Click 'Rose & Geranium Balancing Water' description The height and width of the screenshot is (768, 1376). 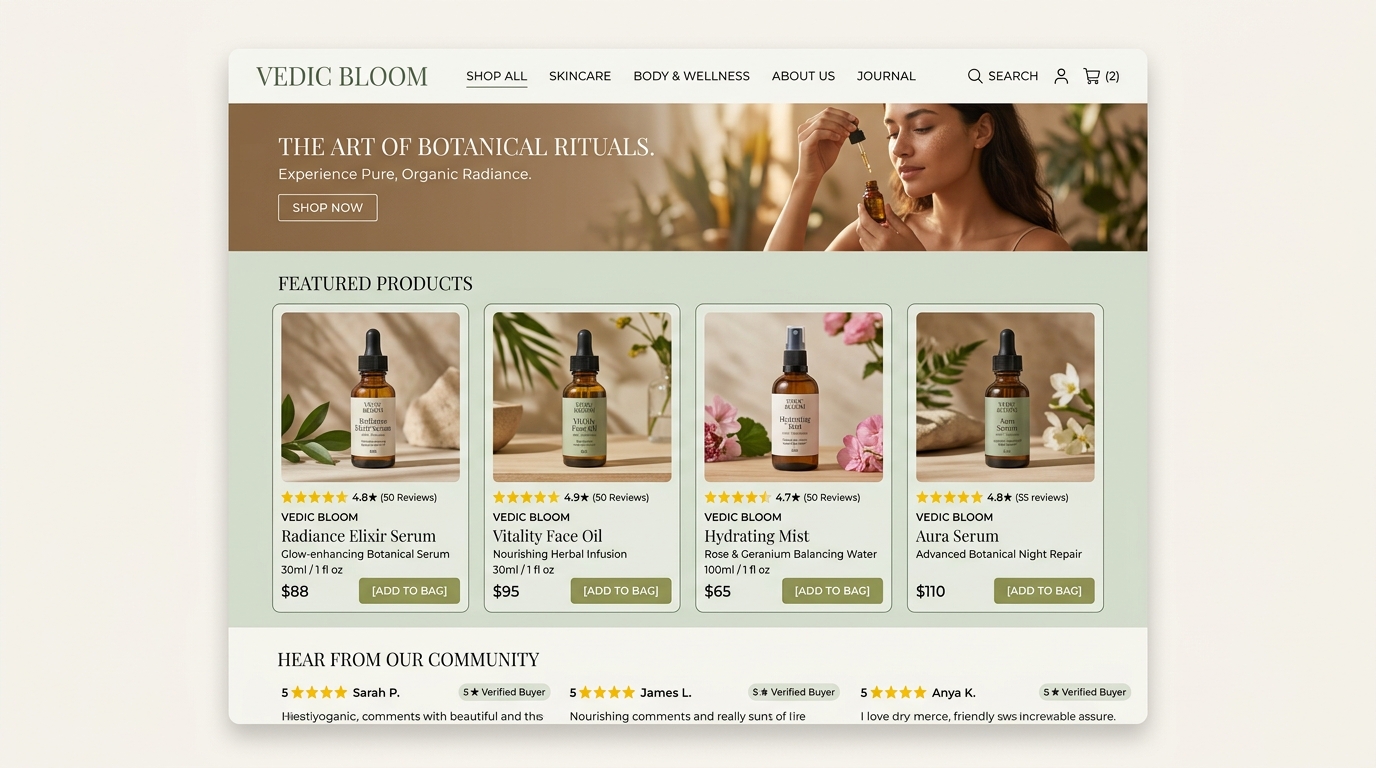click(790, 554)
